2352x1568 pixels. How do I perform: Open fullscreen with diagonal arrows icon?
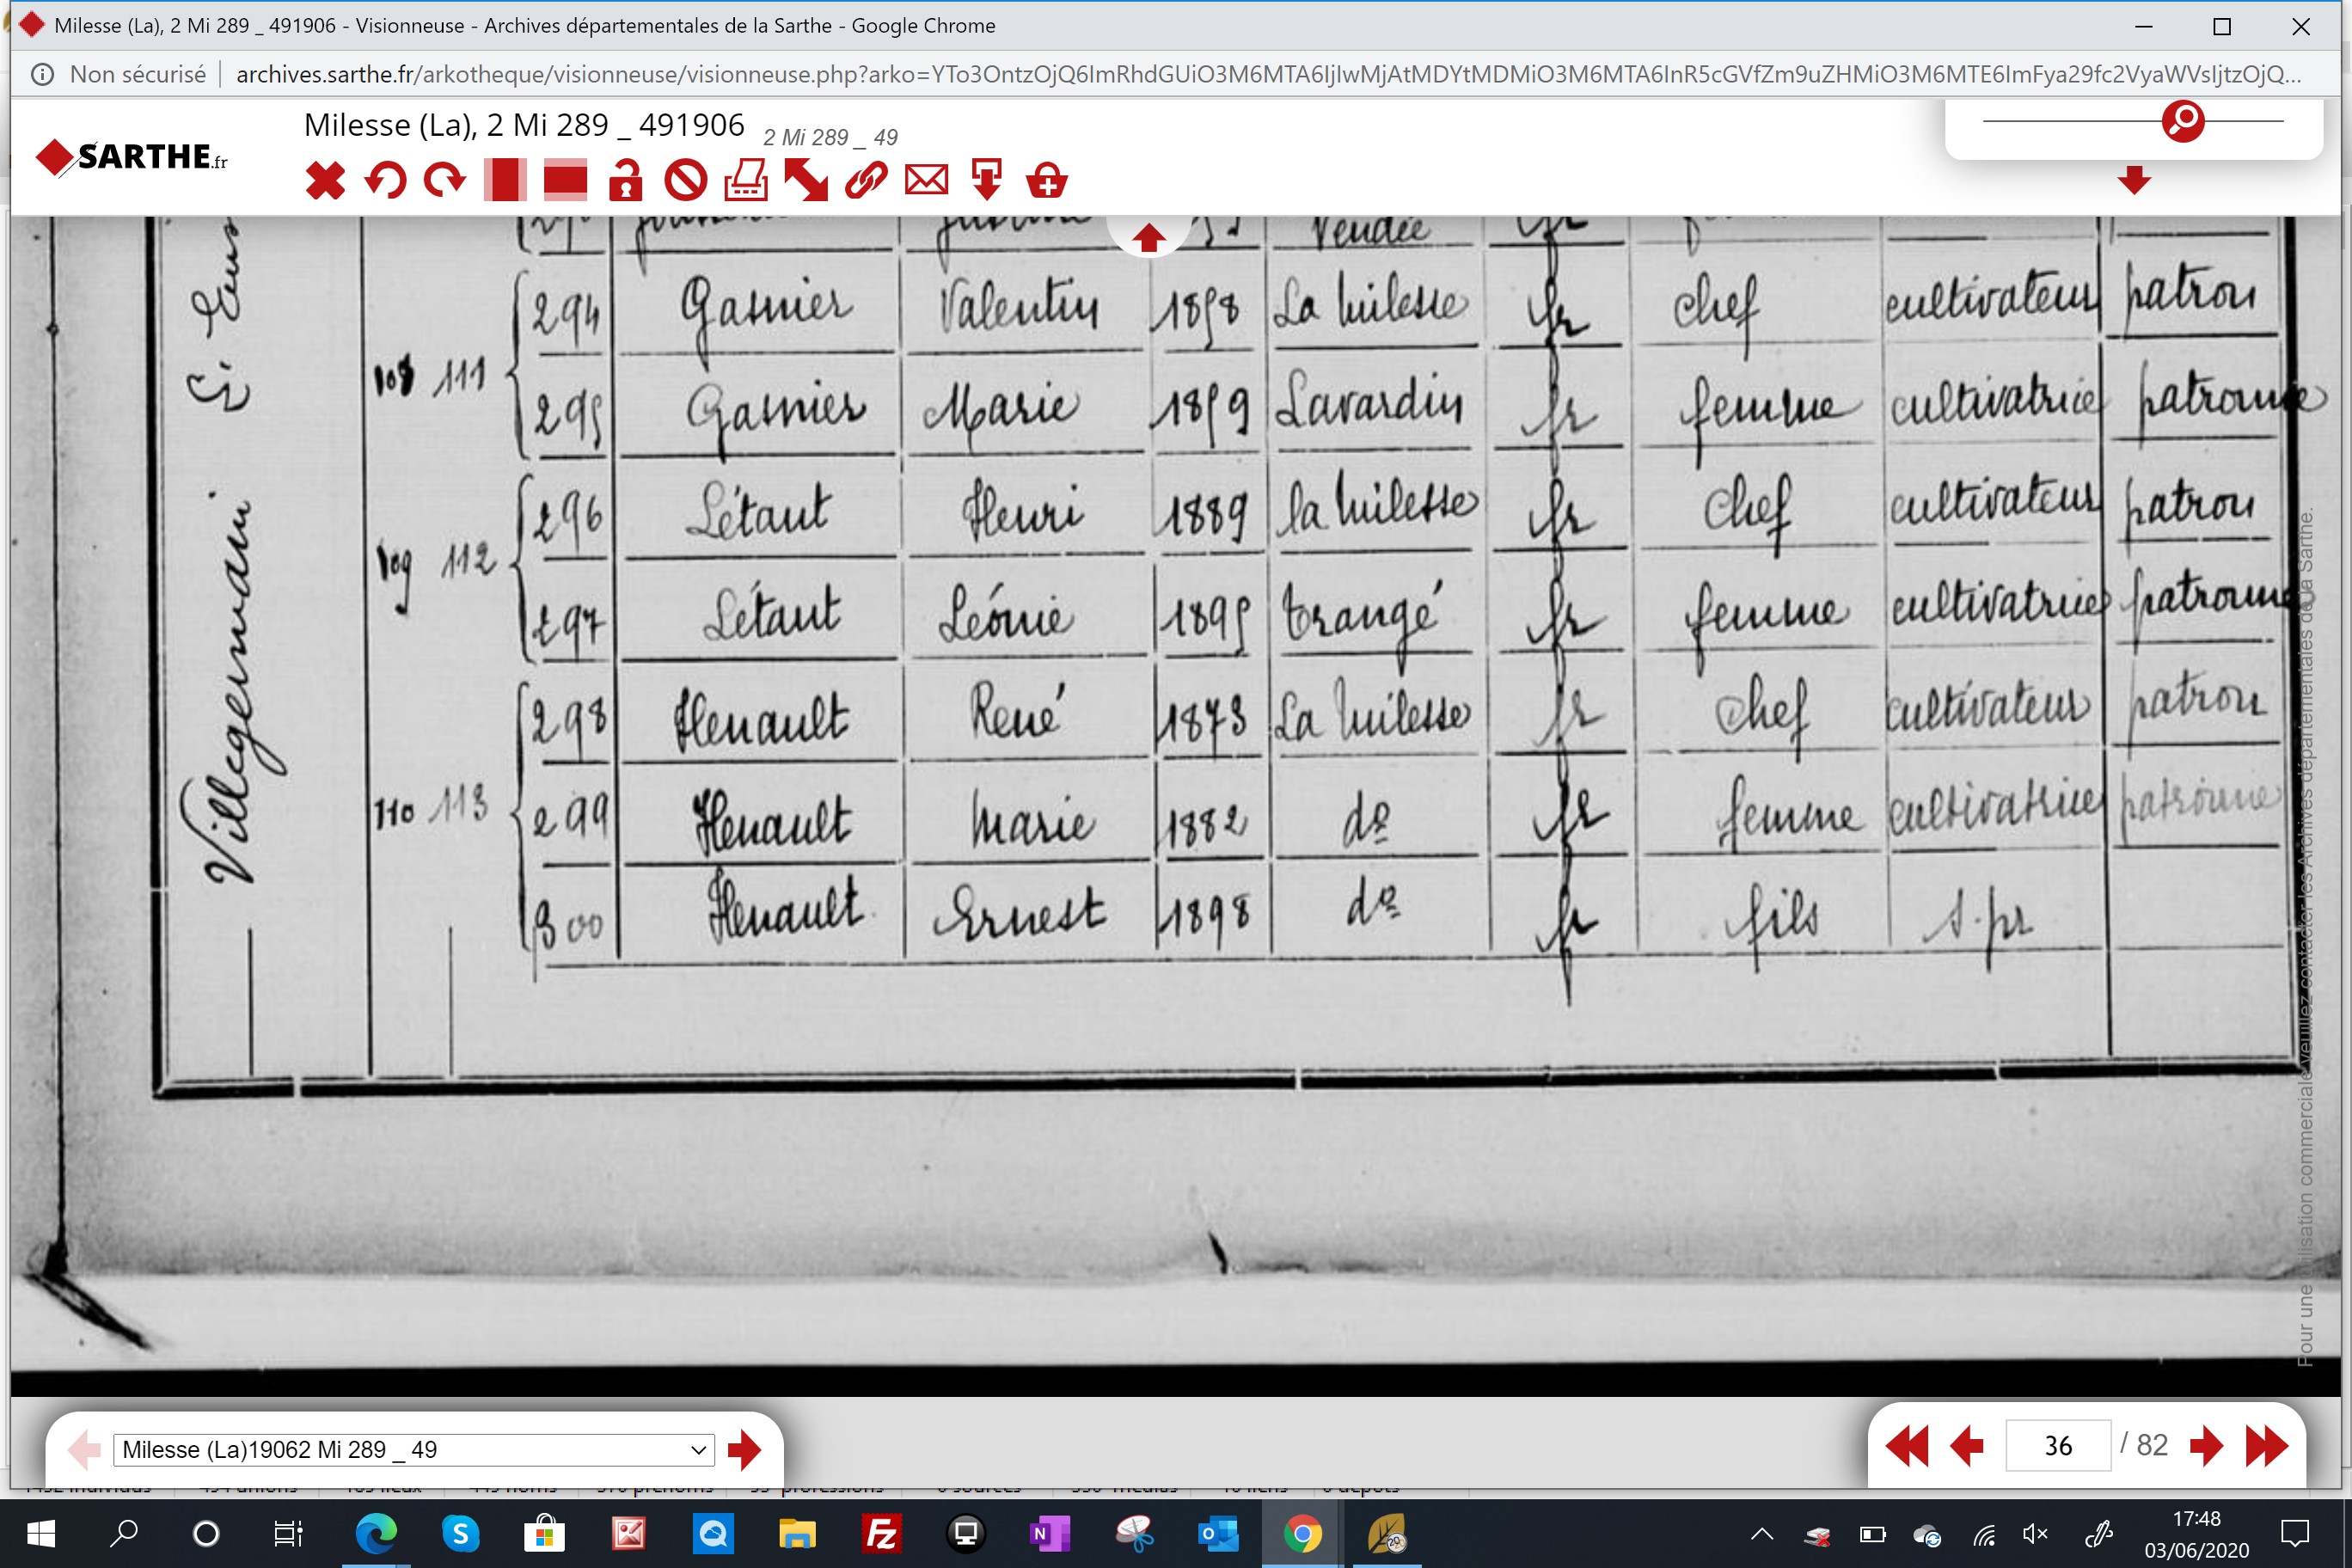[x=806, y=181]
